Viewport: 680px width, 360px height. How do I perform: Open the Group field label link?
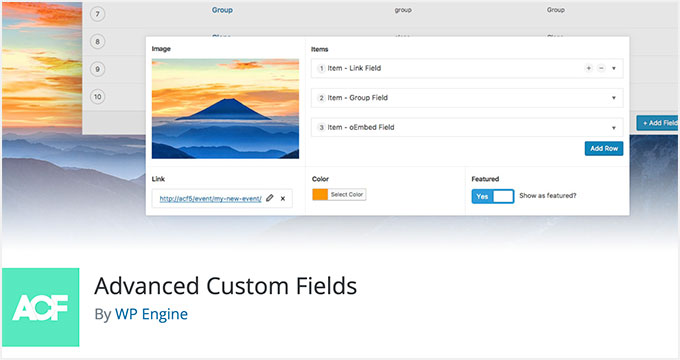[222, 10]
